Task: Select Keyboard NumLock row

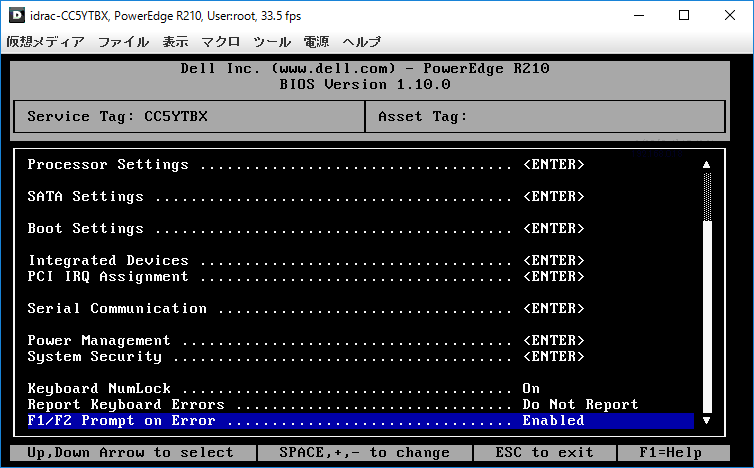Action: click(x=283, y=388)
